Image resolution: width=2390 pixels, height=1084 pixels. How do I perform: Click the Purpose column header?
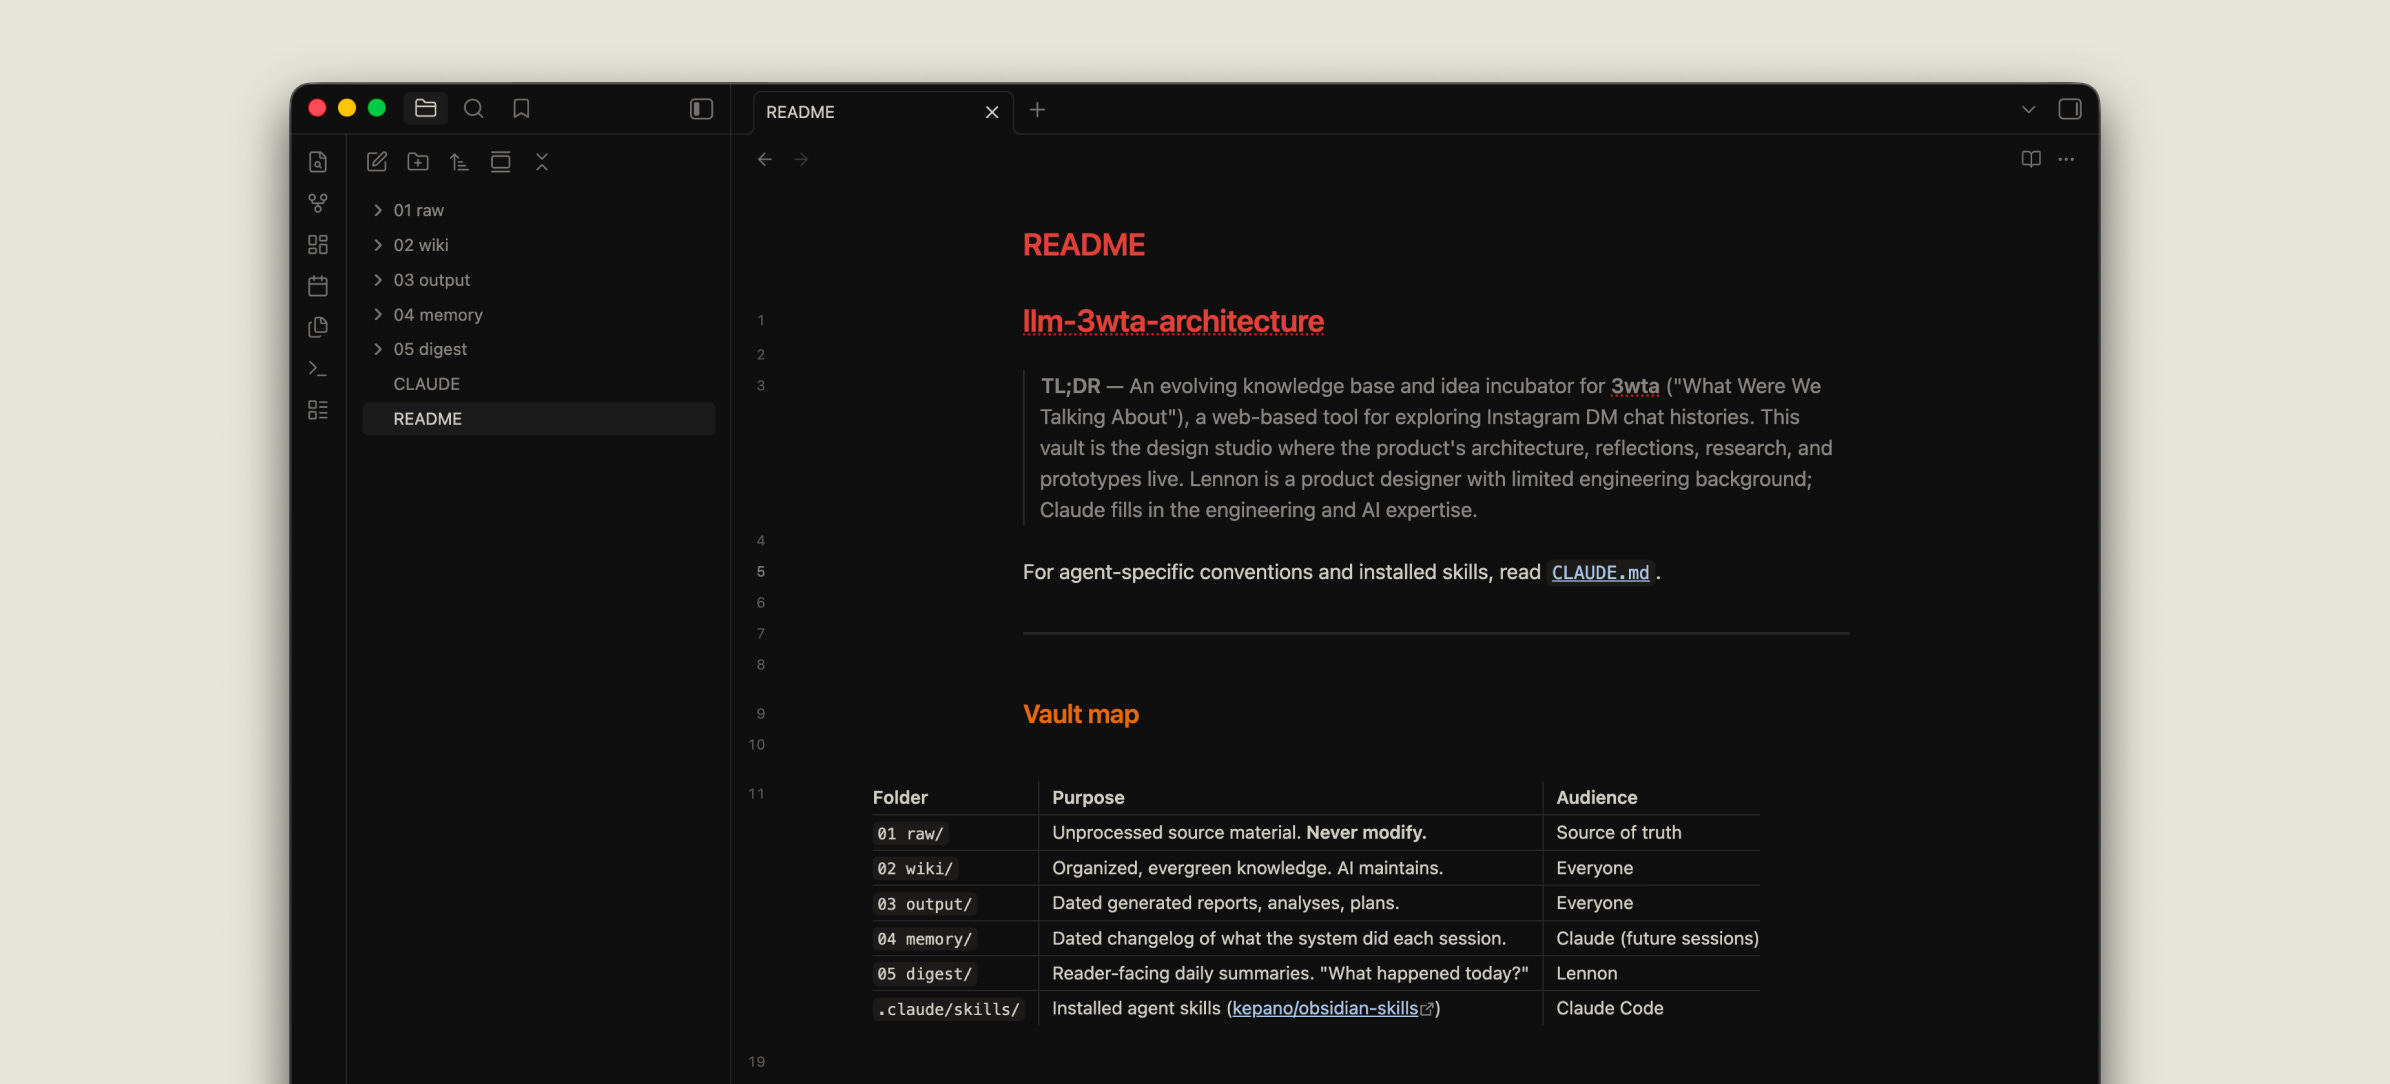tap(1088, 798)
